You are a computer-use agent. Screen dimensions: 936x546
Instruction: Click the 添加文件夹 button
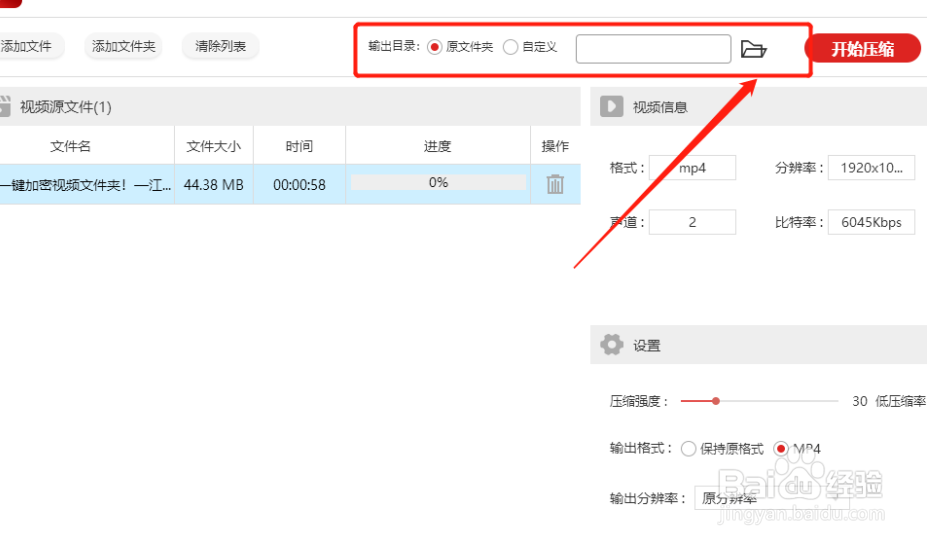point(124,47)
